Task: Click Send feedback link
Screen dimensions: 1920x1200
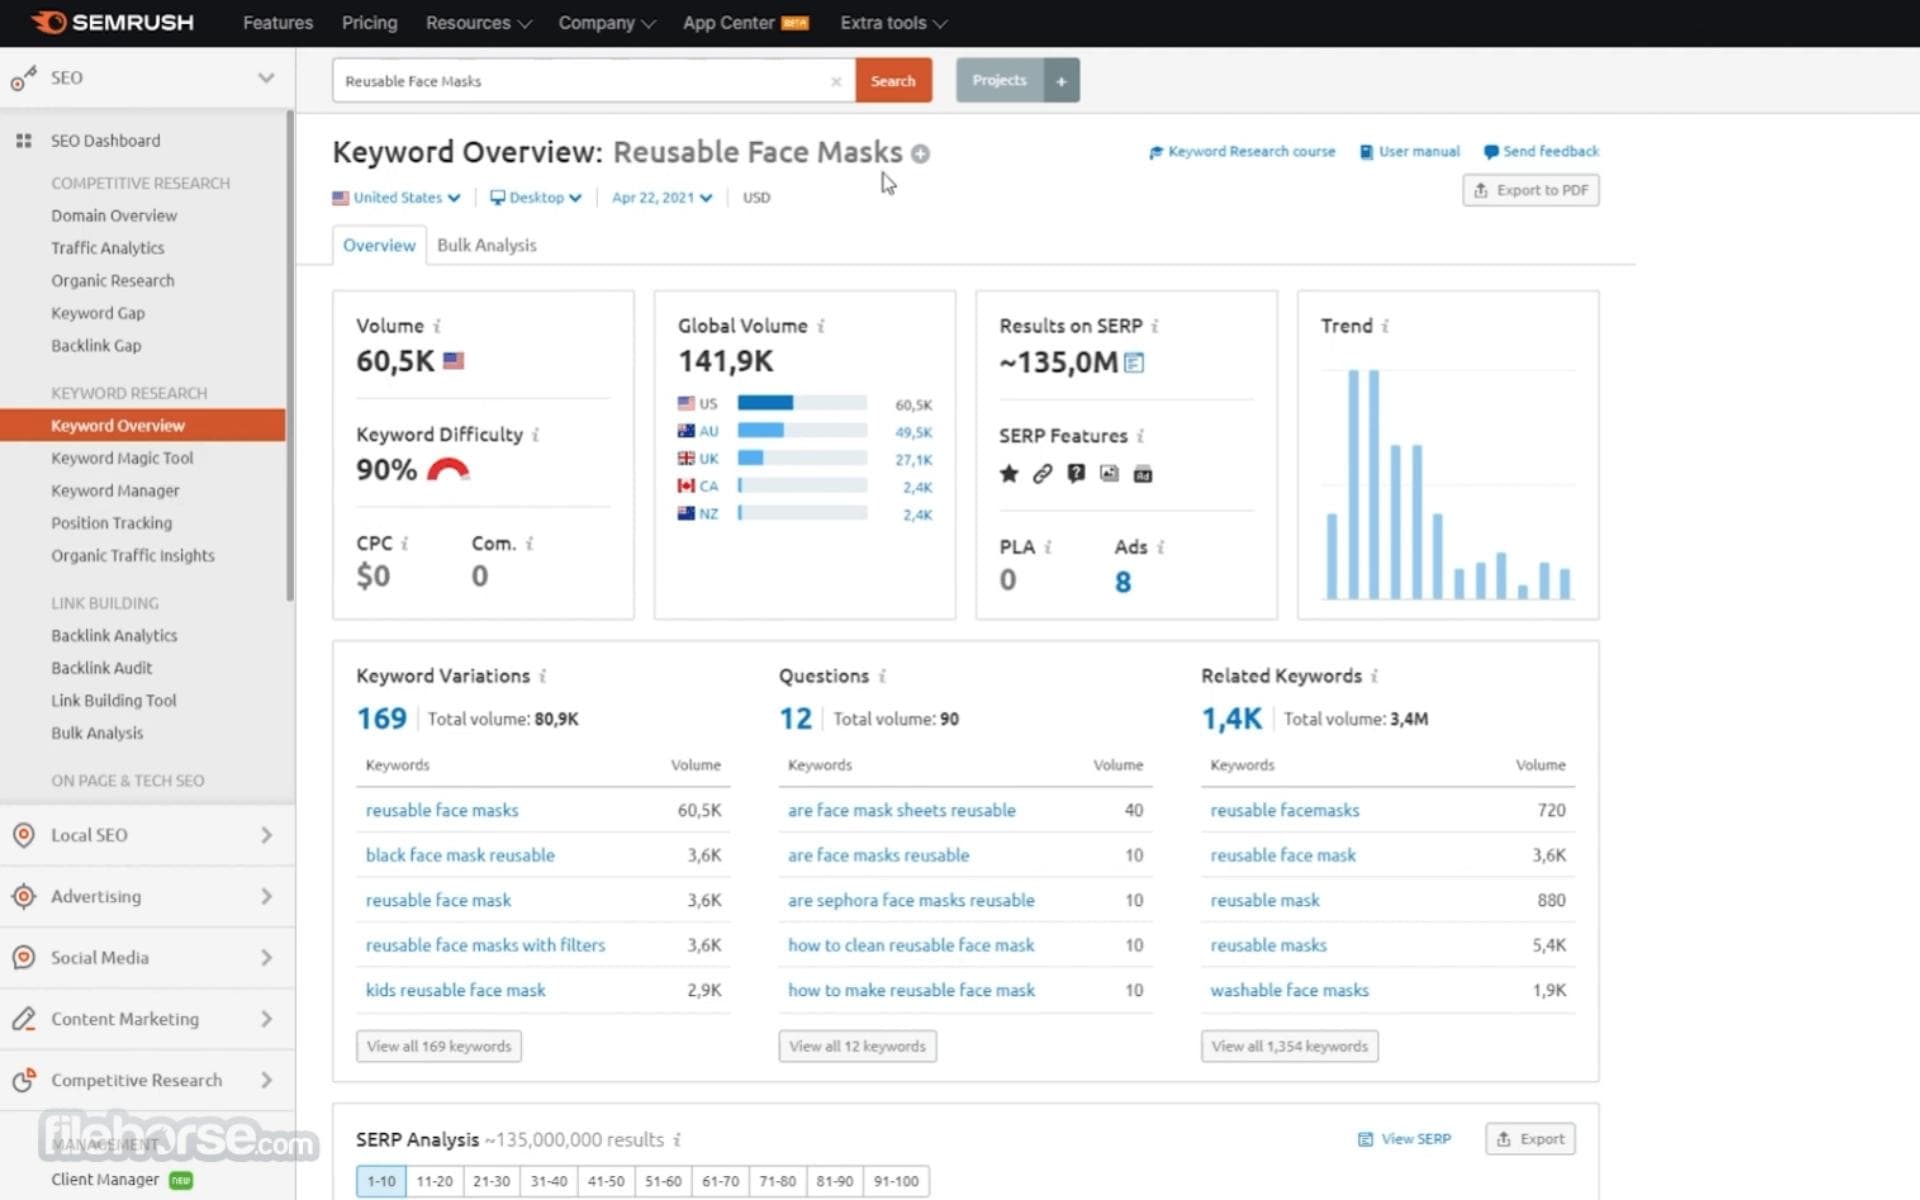Action: [1541, 152]
